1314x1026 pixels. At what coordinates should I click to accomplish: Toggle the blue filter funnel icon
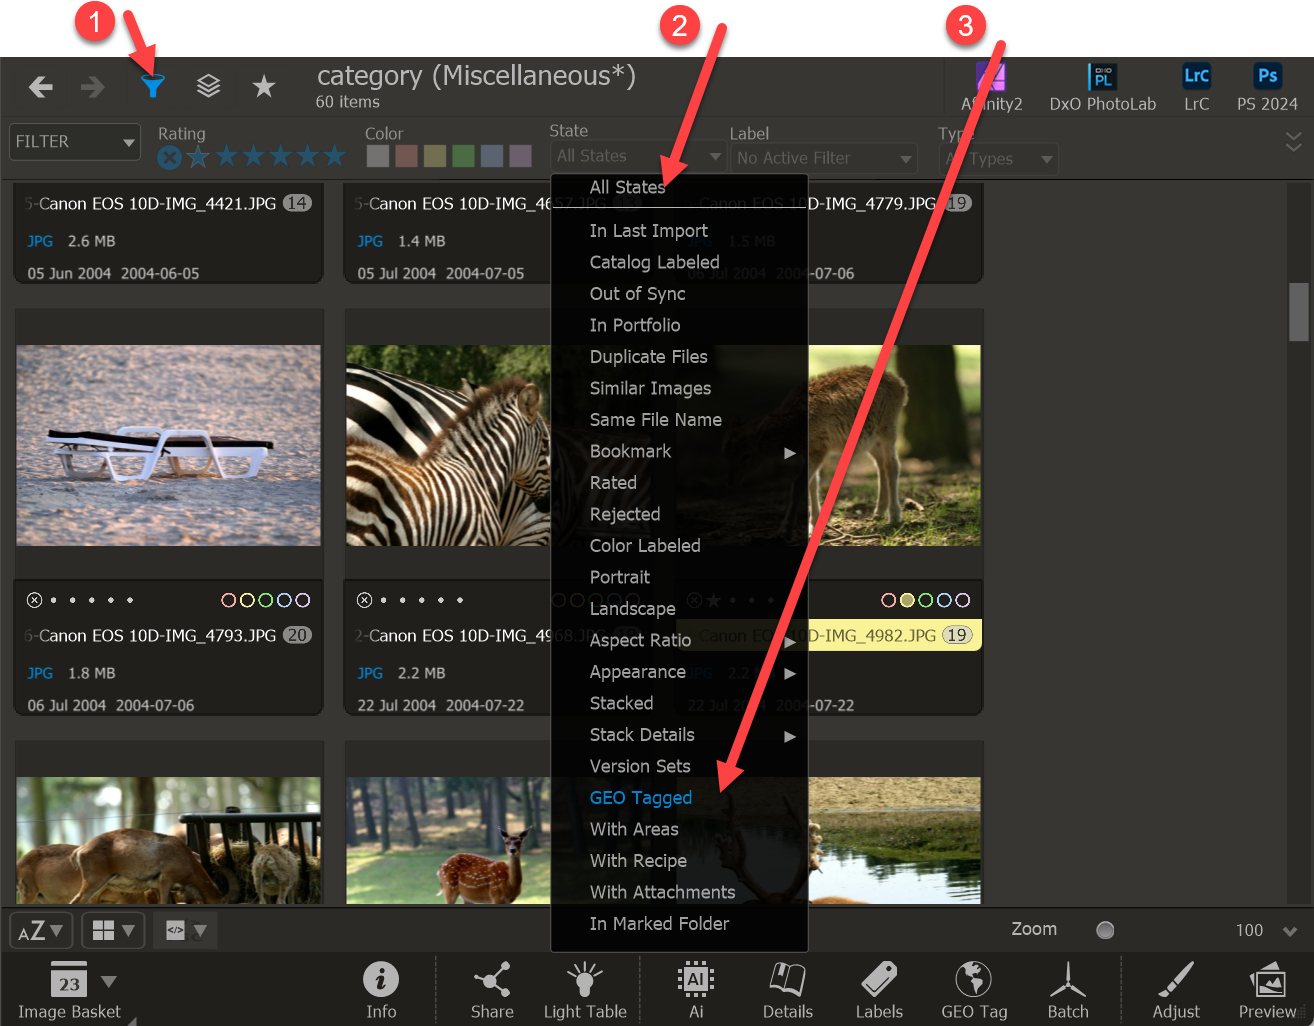pyautogui.click(x=152, y=86)
